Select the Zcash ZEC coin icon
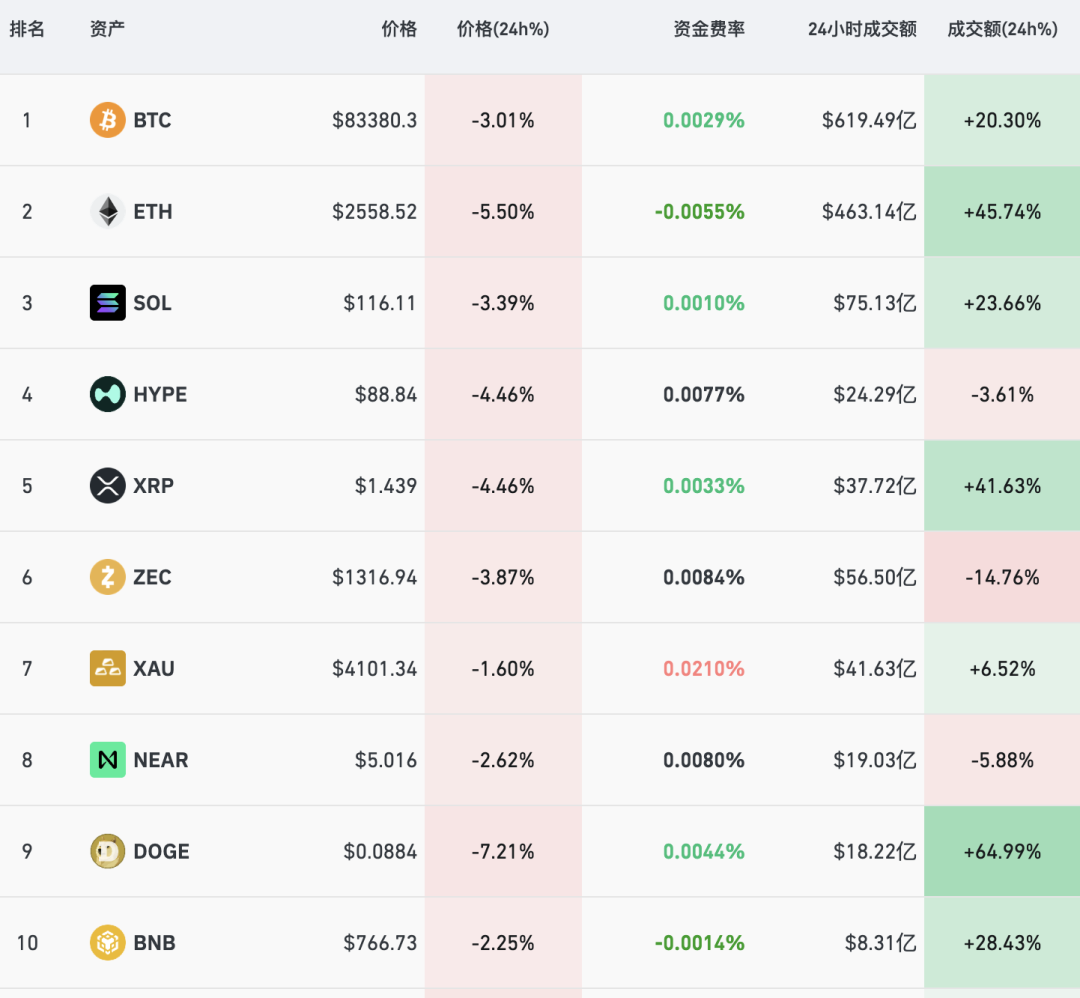 click(107, 577)
